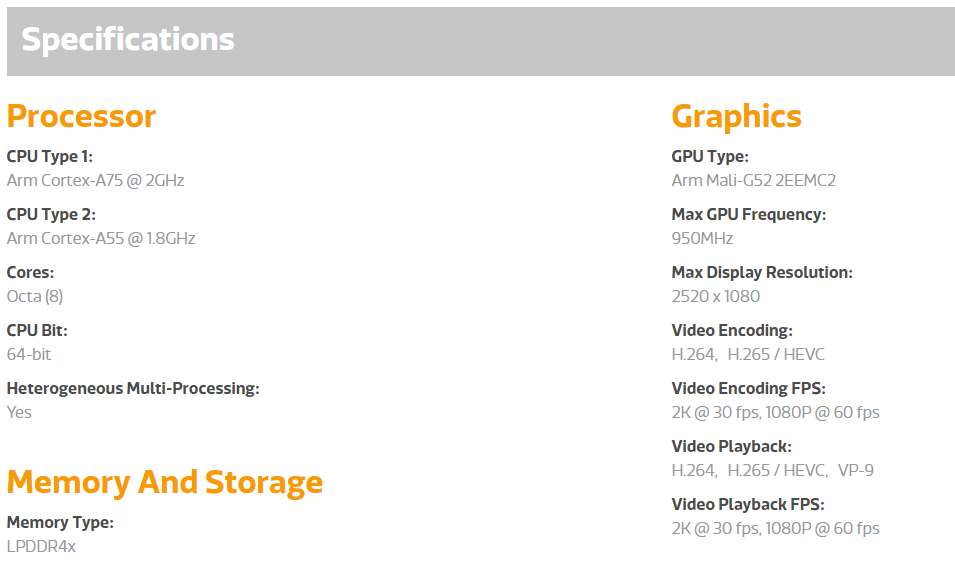The image size is (955, 566).
Task: Click the 950MHz frequency value
Action: click(702, 238)
